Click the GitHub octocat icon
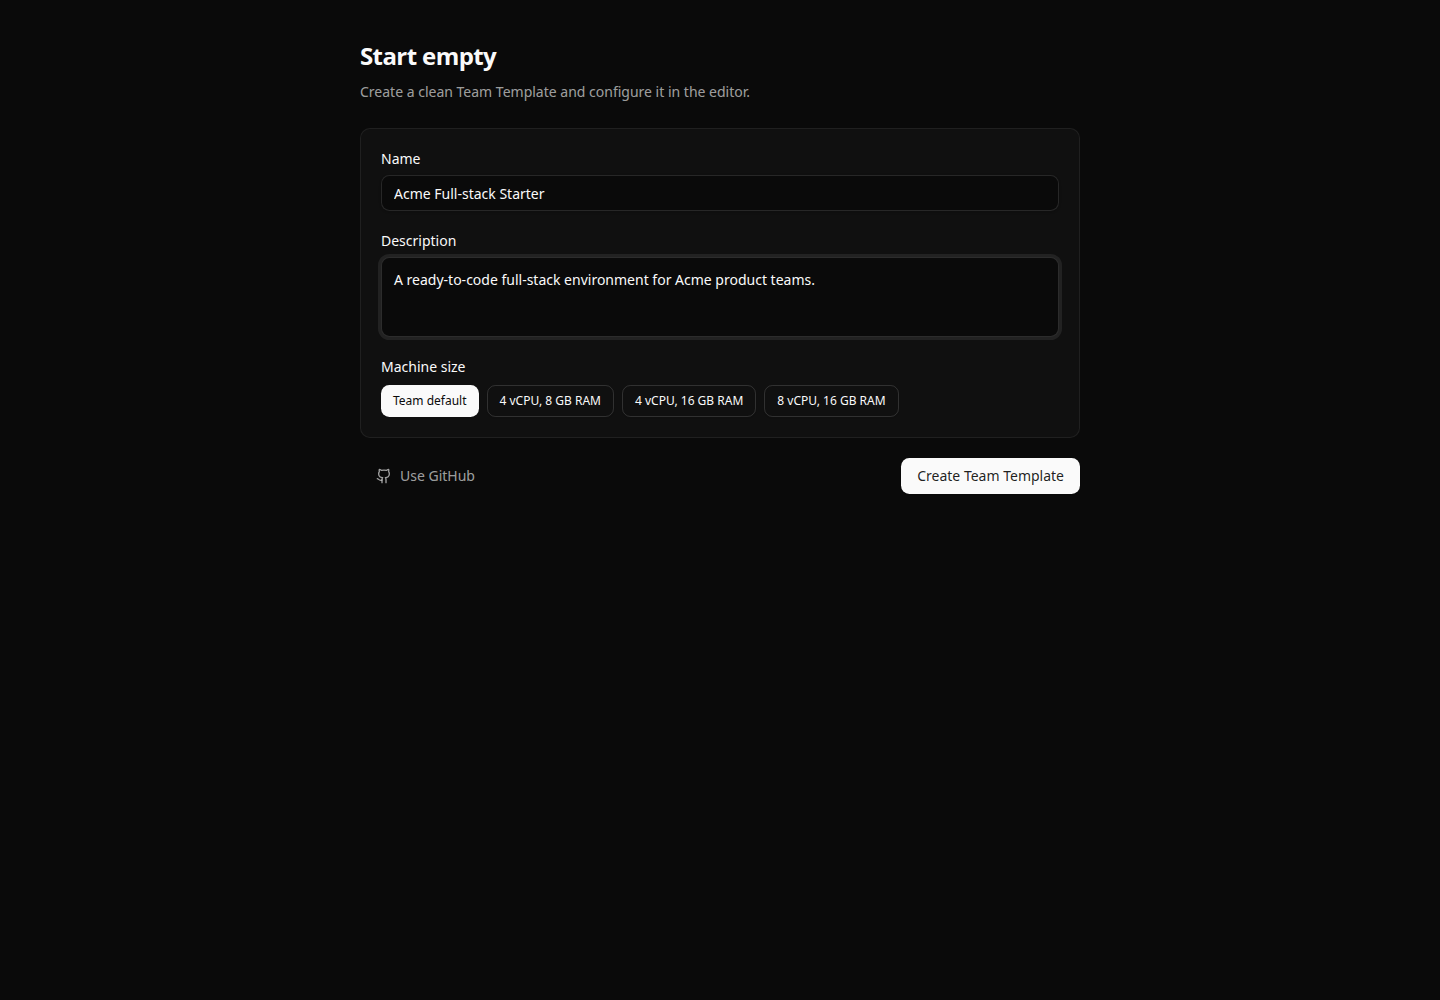The image size is (1440, 1000). click(x=384, y=476)
